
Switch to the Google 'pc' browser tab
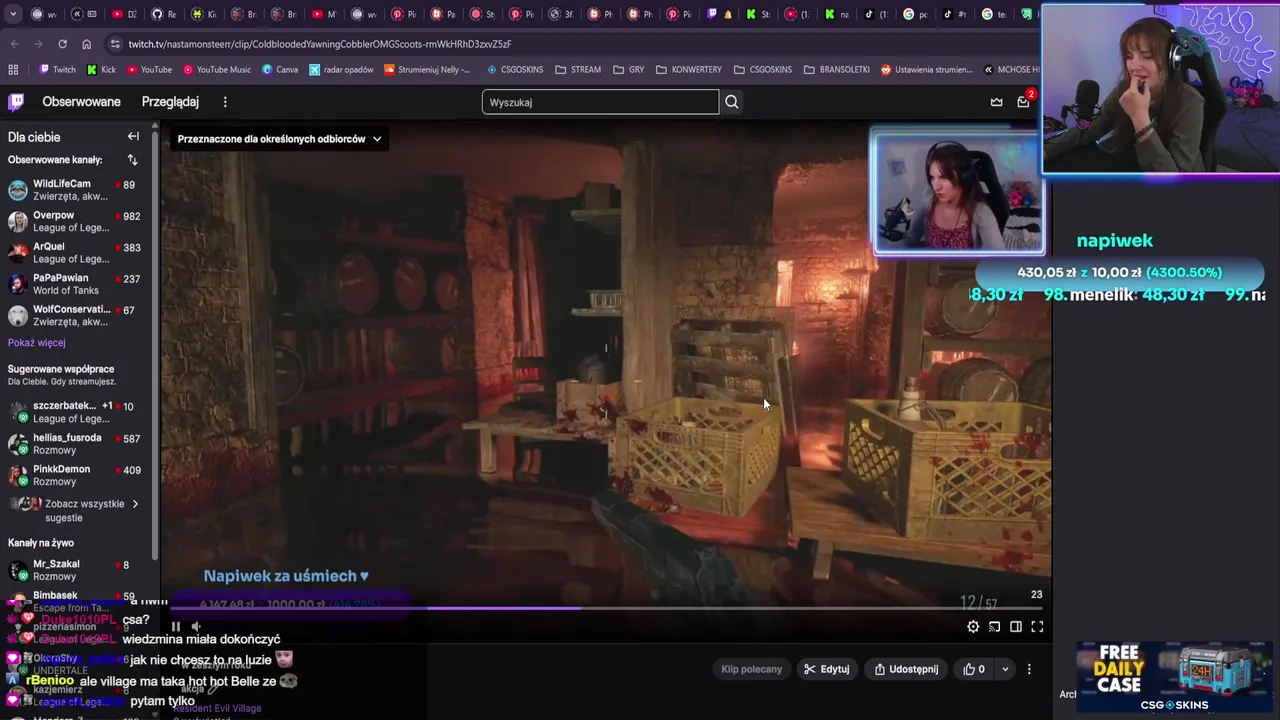(x=914, y=14)
